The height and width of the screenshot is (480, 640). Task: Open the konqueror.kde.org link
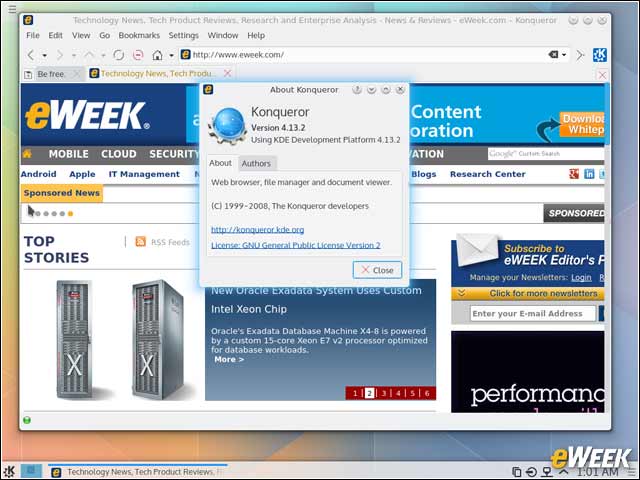point(258,230)
